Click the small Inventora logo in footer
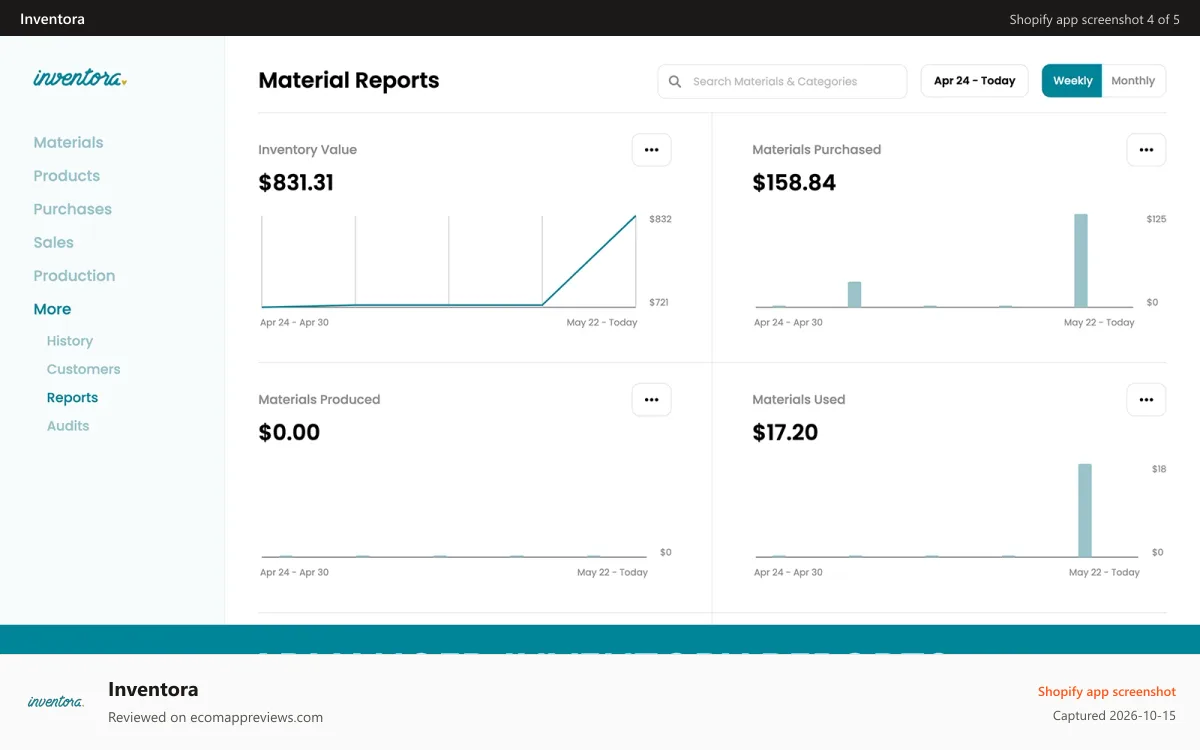 56,702
